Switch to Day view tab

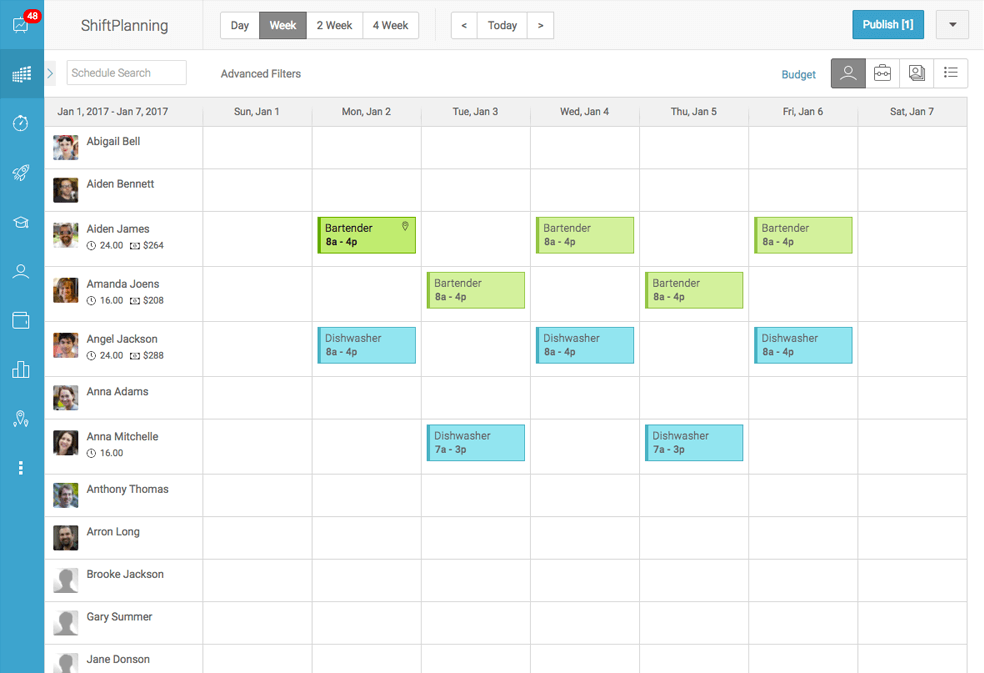tap(240, 25)
